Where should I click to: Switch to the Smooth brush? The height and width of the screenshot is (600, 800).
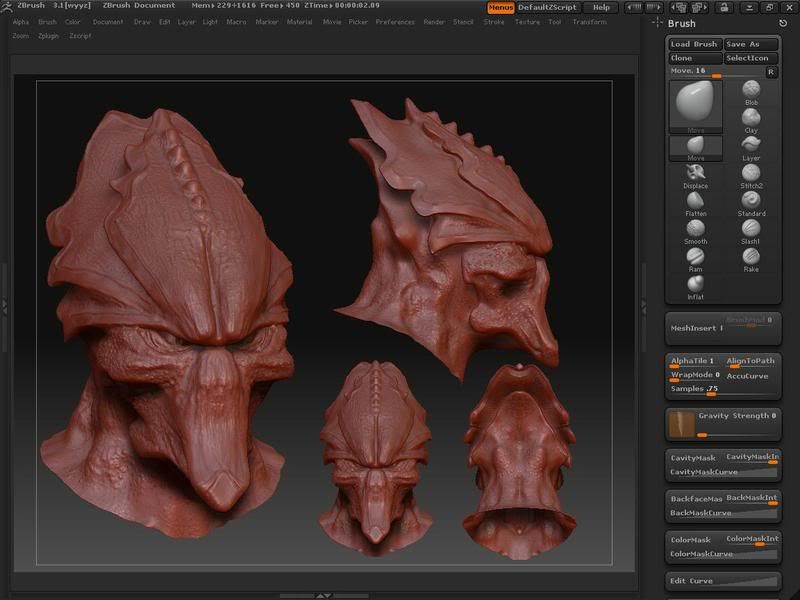pyautogui.click(x=695, y=229)
